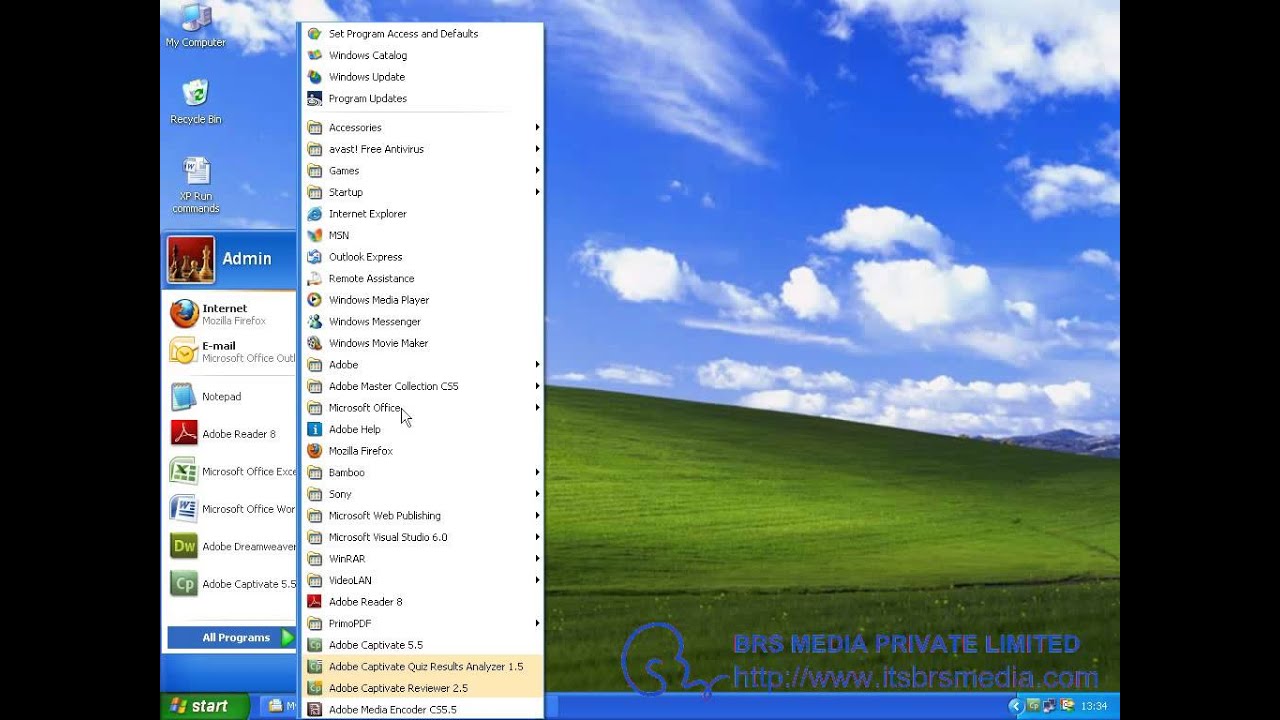The image size is (1280, 720).
Task: Open My Computer desktop icon
Action: (196, 25)
